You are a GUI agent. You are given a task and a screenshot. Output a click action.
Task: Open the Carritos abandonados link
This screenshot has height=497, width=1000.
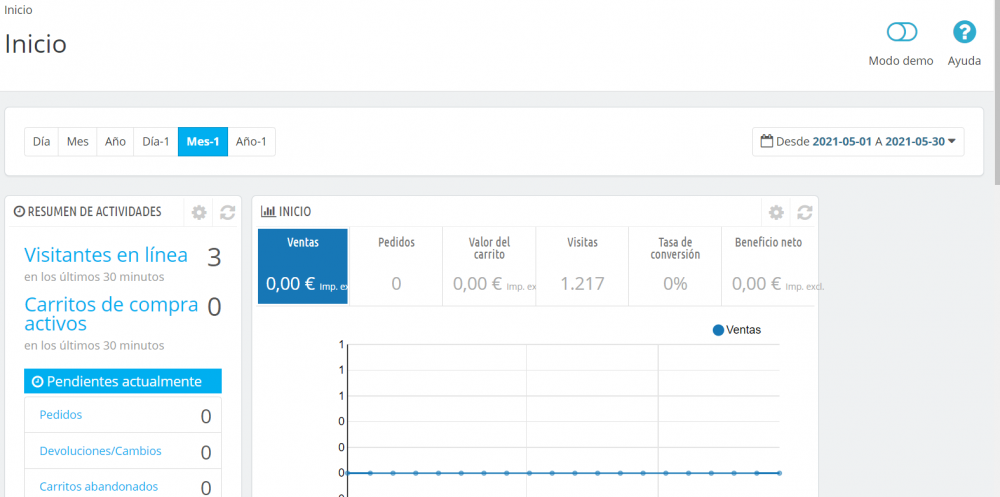tap(98, 487)
